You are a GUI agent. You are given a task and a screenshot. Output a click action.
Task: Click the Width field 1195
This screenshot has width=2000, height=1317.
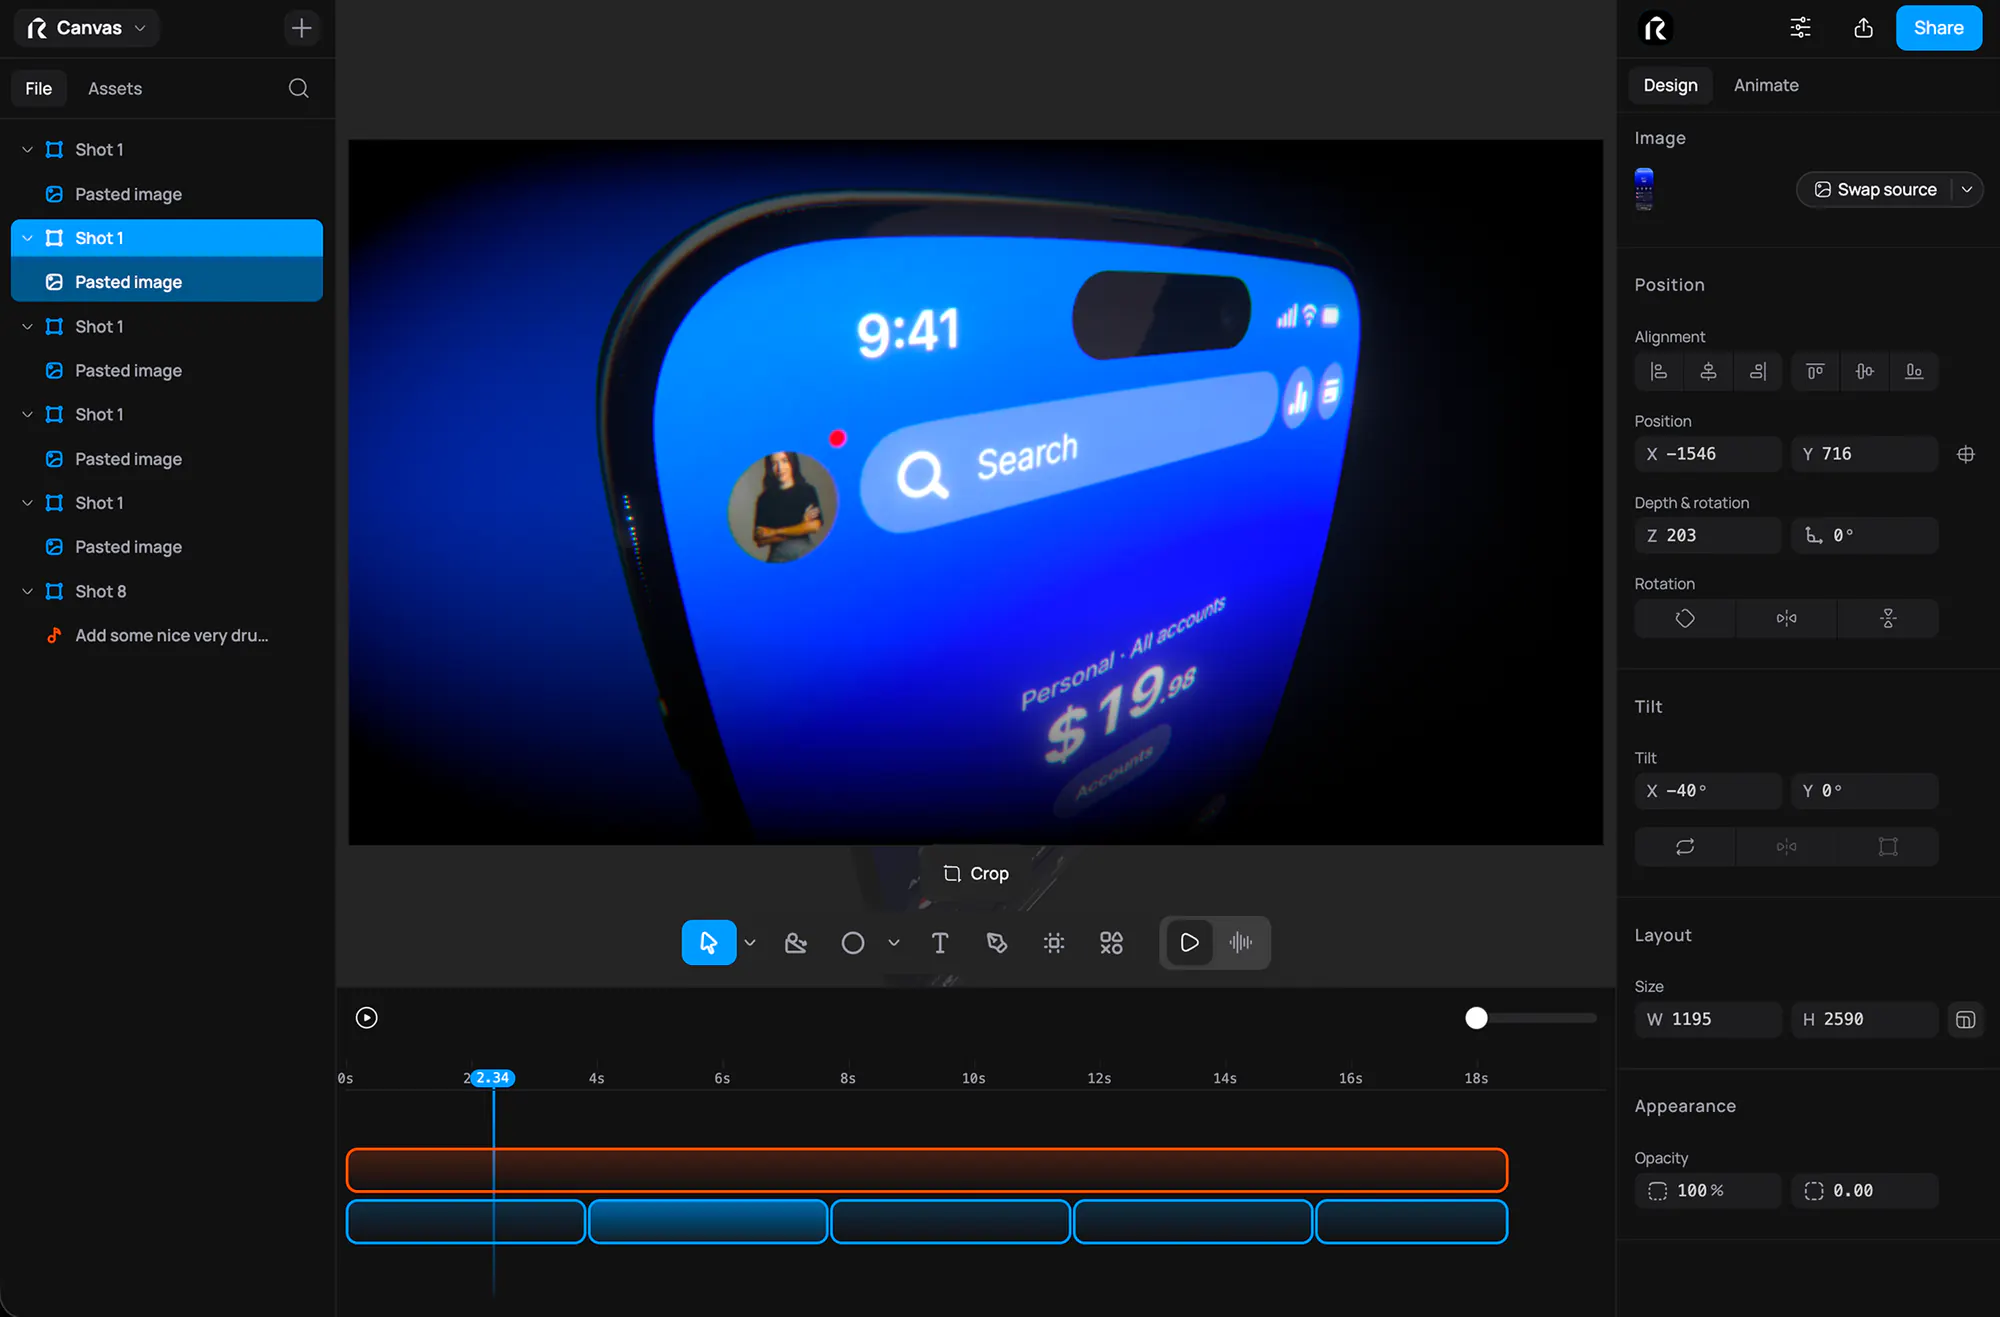coord(1708,1020)
